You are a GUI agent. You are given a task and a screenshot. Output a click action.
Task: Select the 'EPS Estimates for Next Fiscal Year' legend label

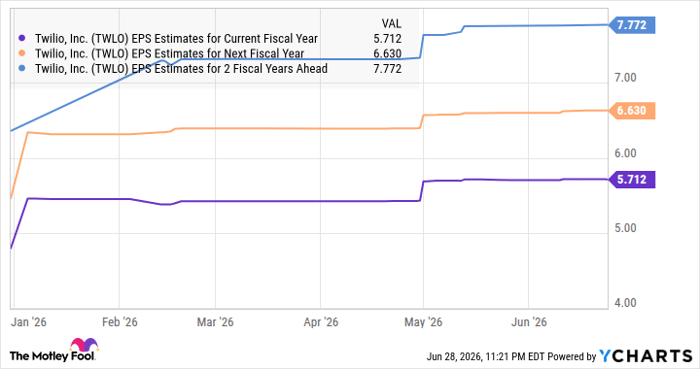coord(170,54)
